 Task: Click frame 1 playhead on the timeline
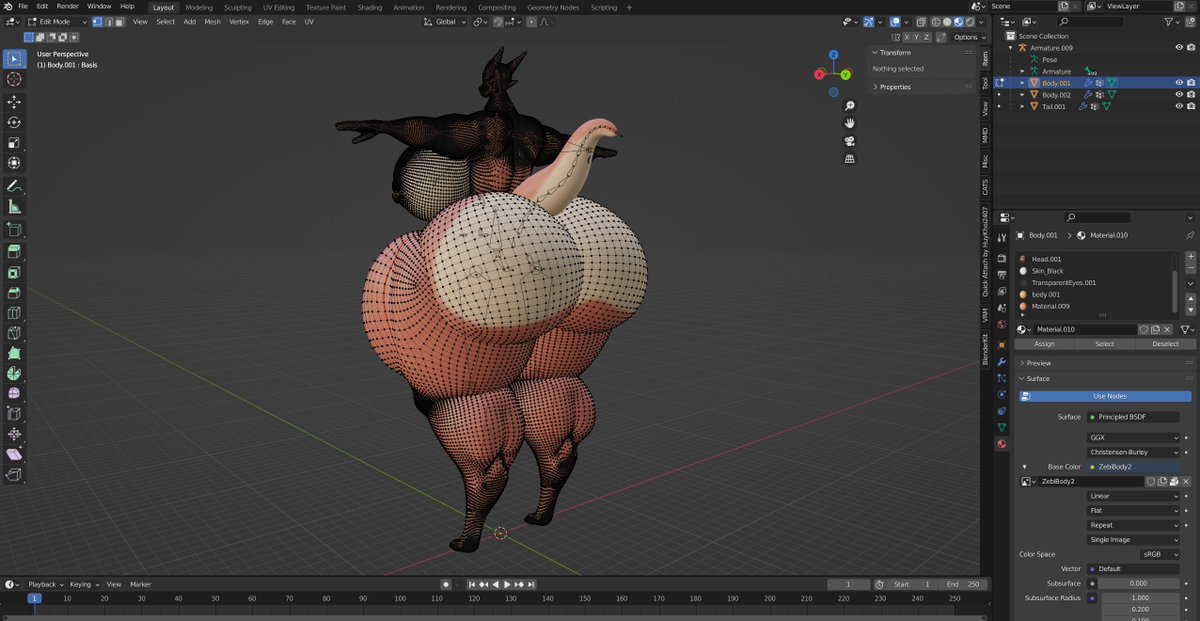tap(33, 598)
